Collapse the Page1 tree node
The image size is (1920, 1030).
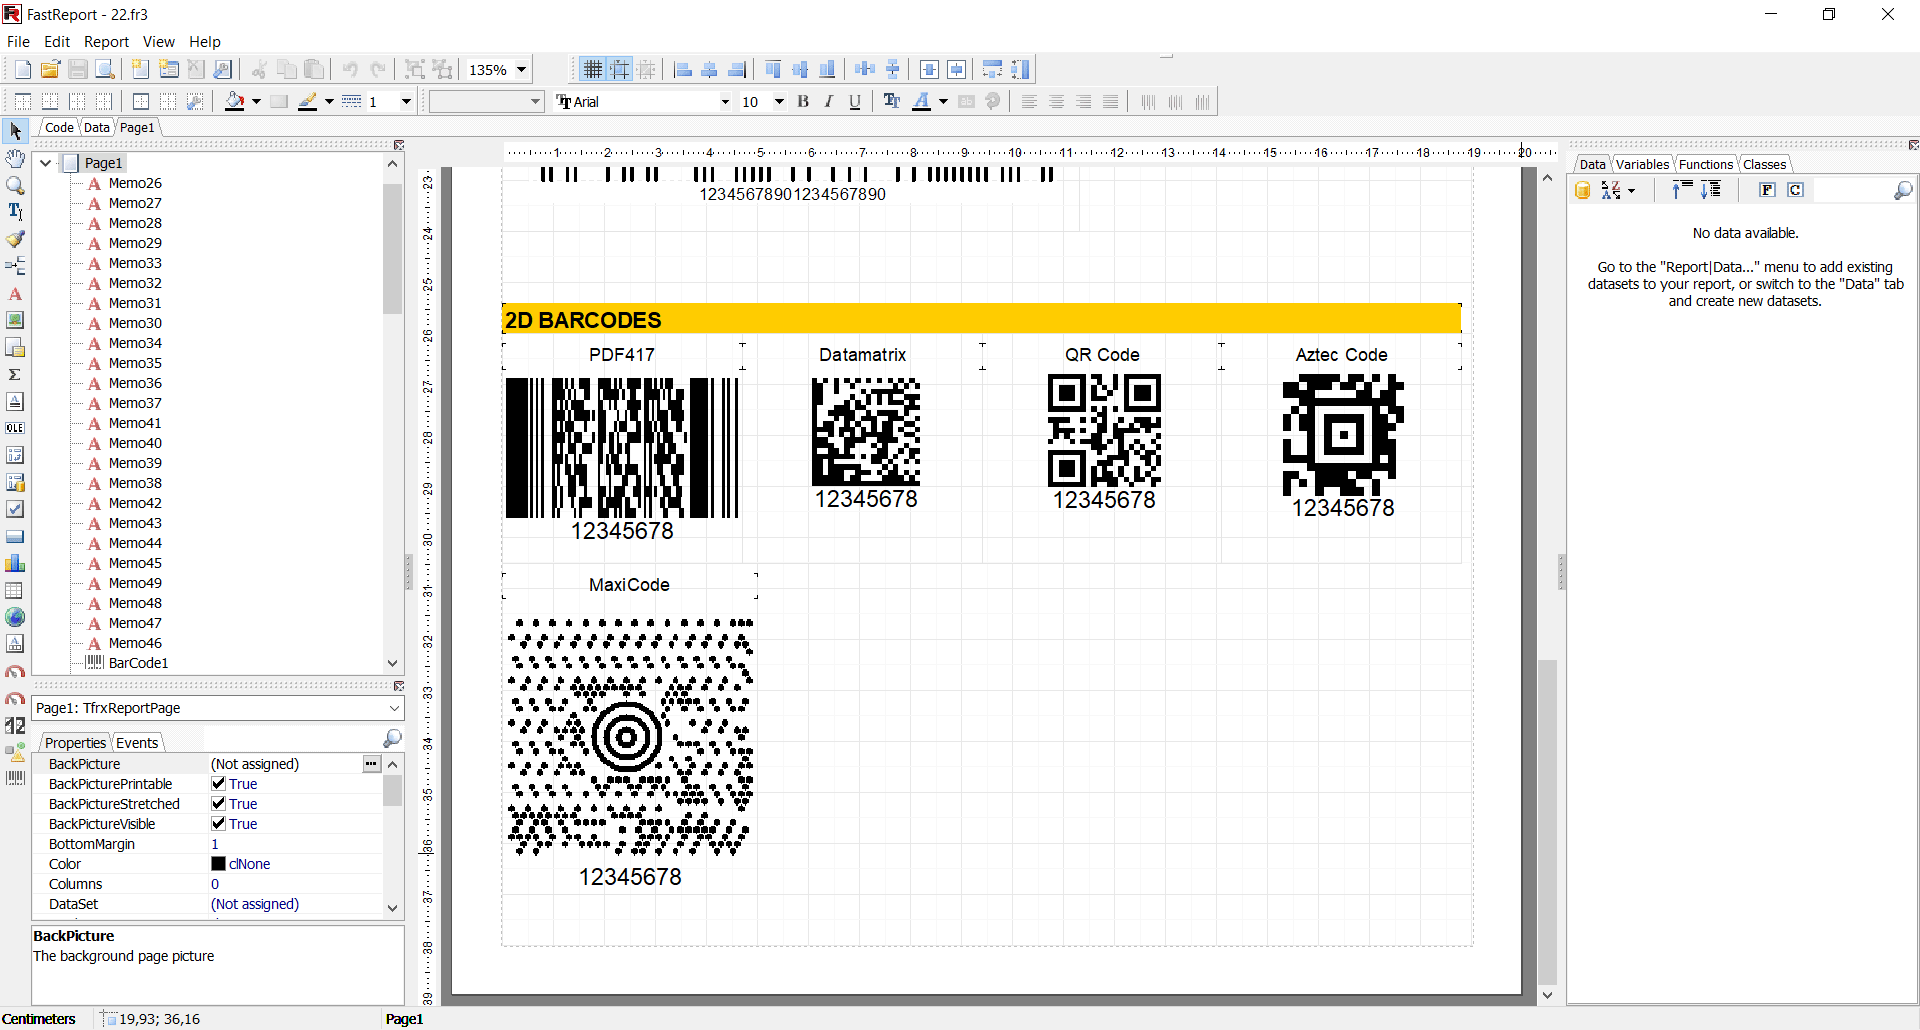tap(46, 163)
